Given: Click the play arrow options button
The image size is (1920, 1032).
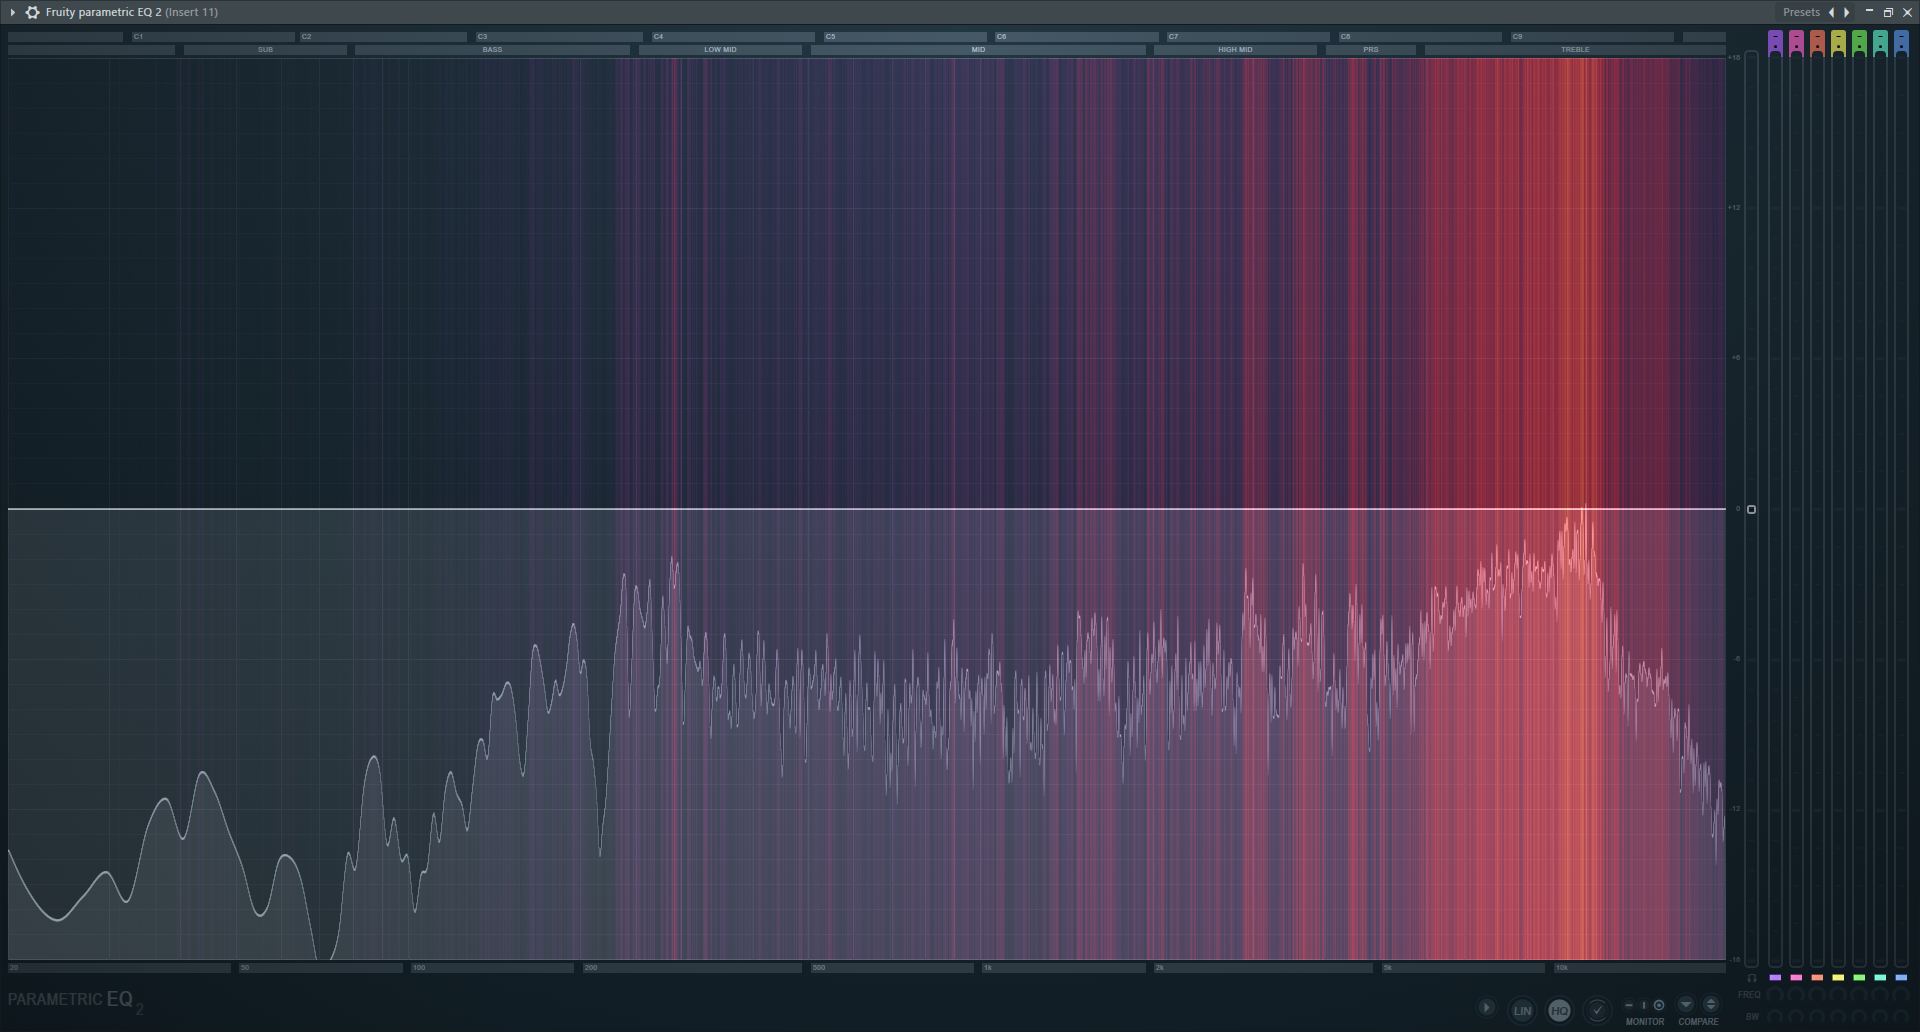Looking at the screenshot, I should (1487, 1008).
